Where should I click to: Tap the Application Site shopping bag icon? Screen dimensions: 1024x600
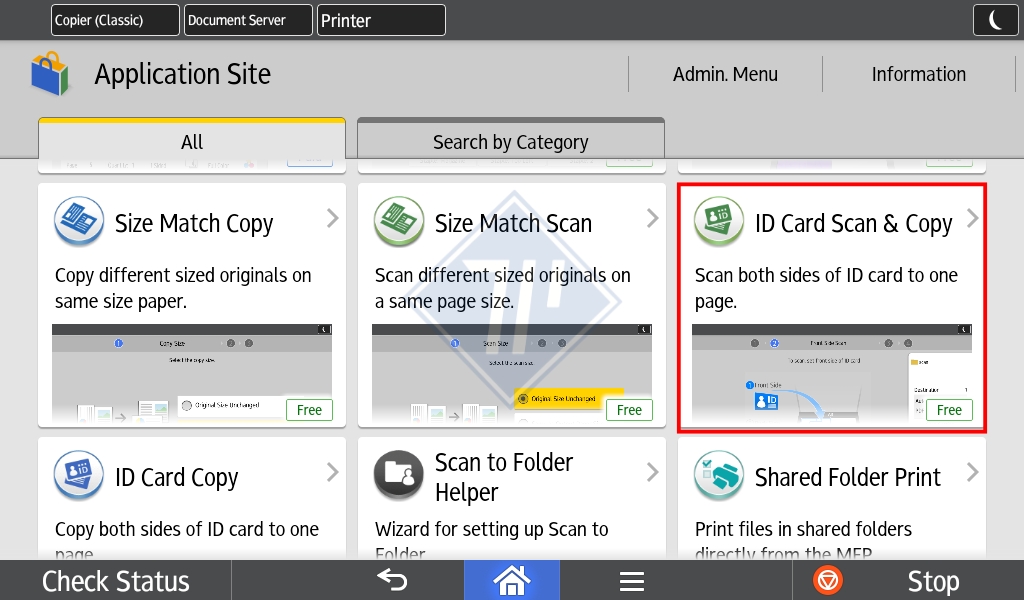tap(51, 75)
